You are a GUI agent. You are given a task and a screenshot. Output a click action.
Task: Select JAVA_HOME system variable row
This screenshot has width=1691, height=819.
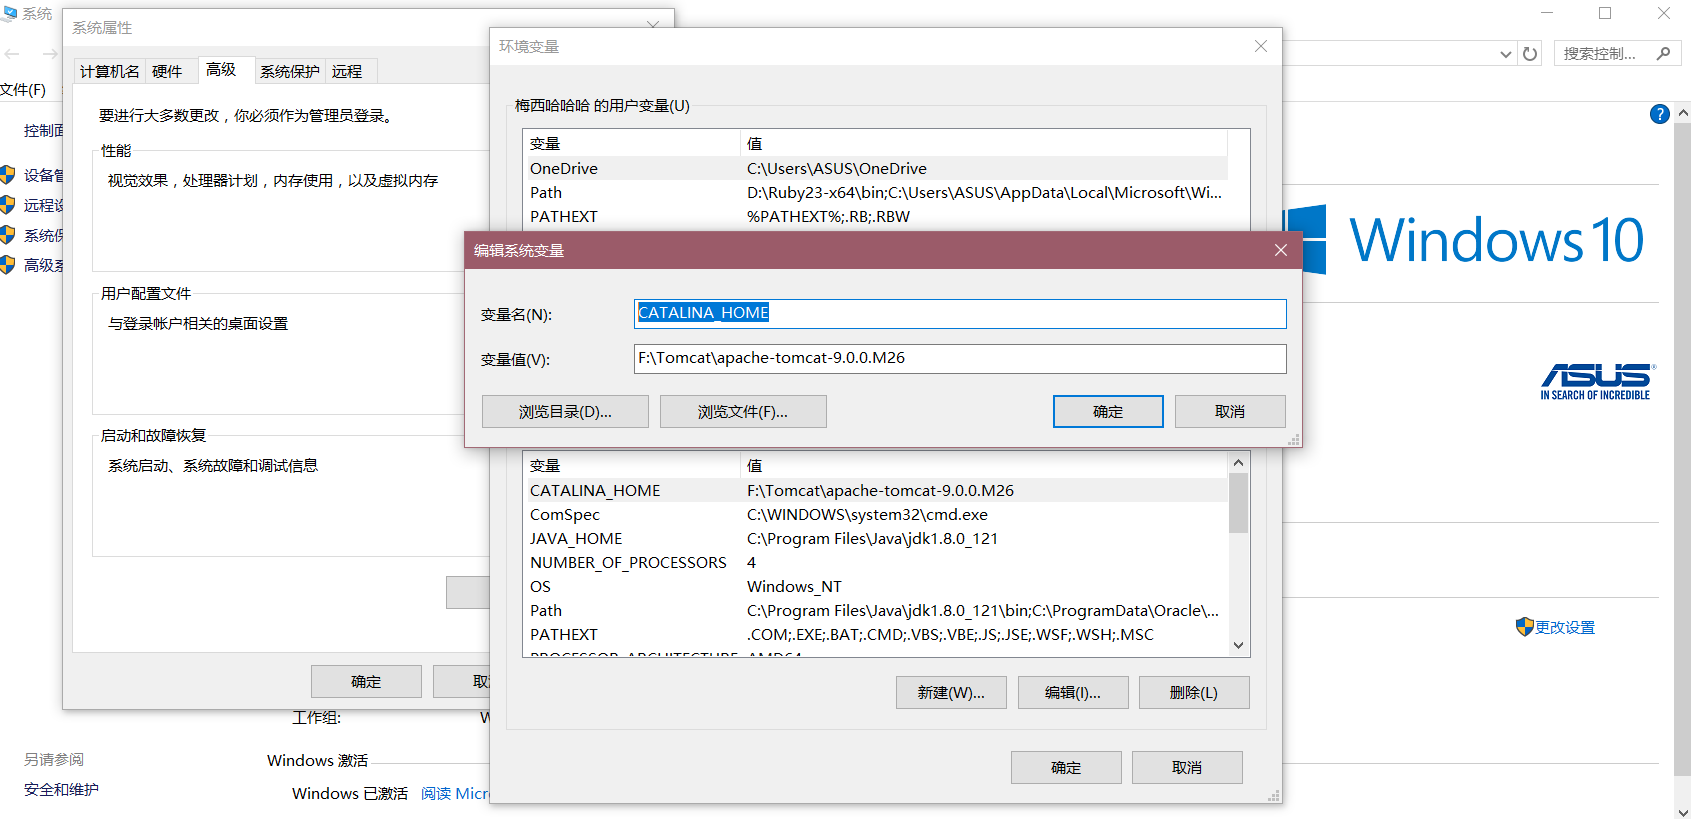pos(876,538)
